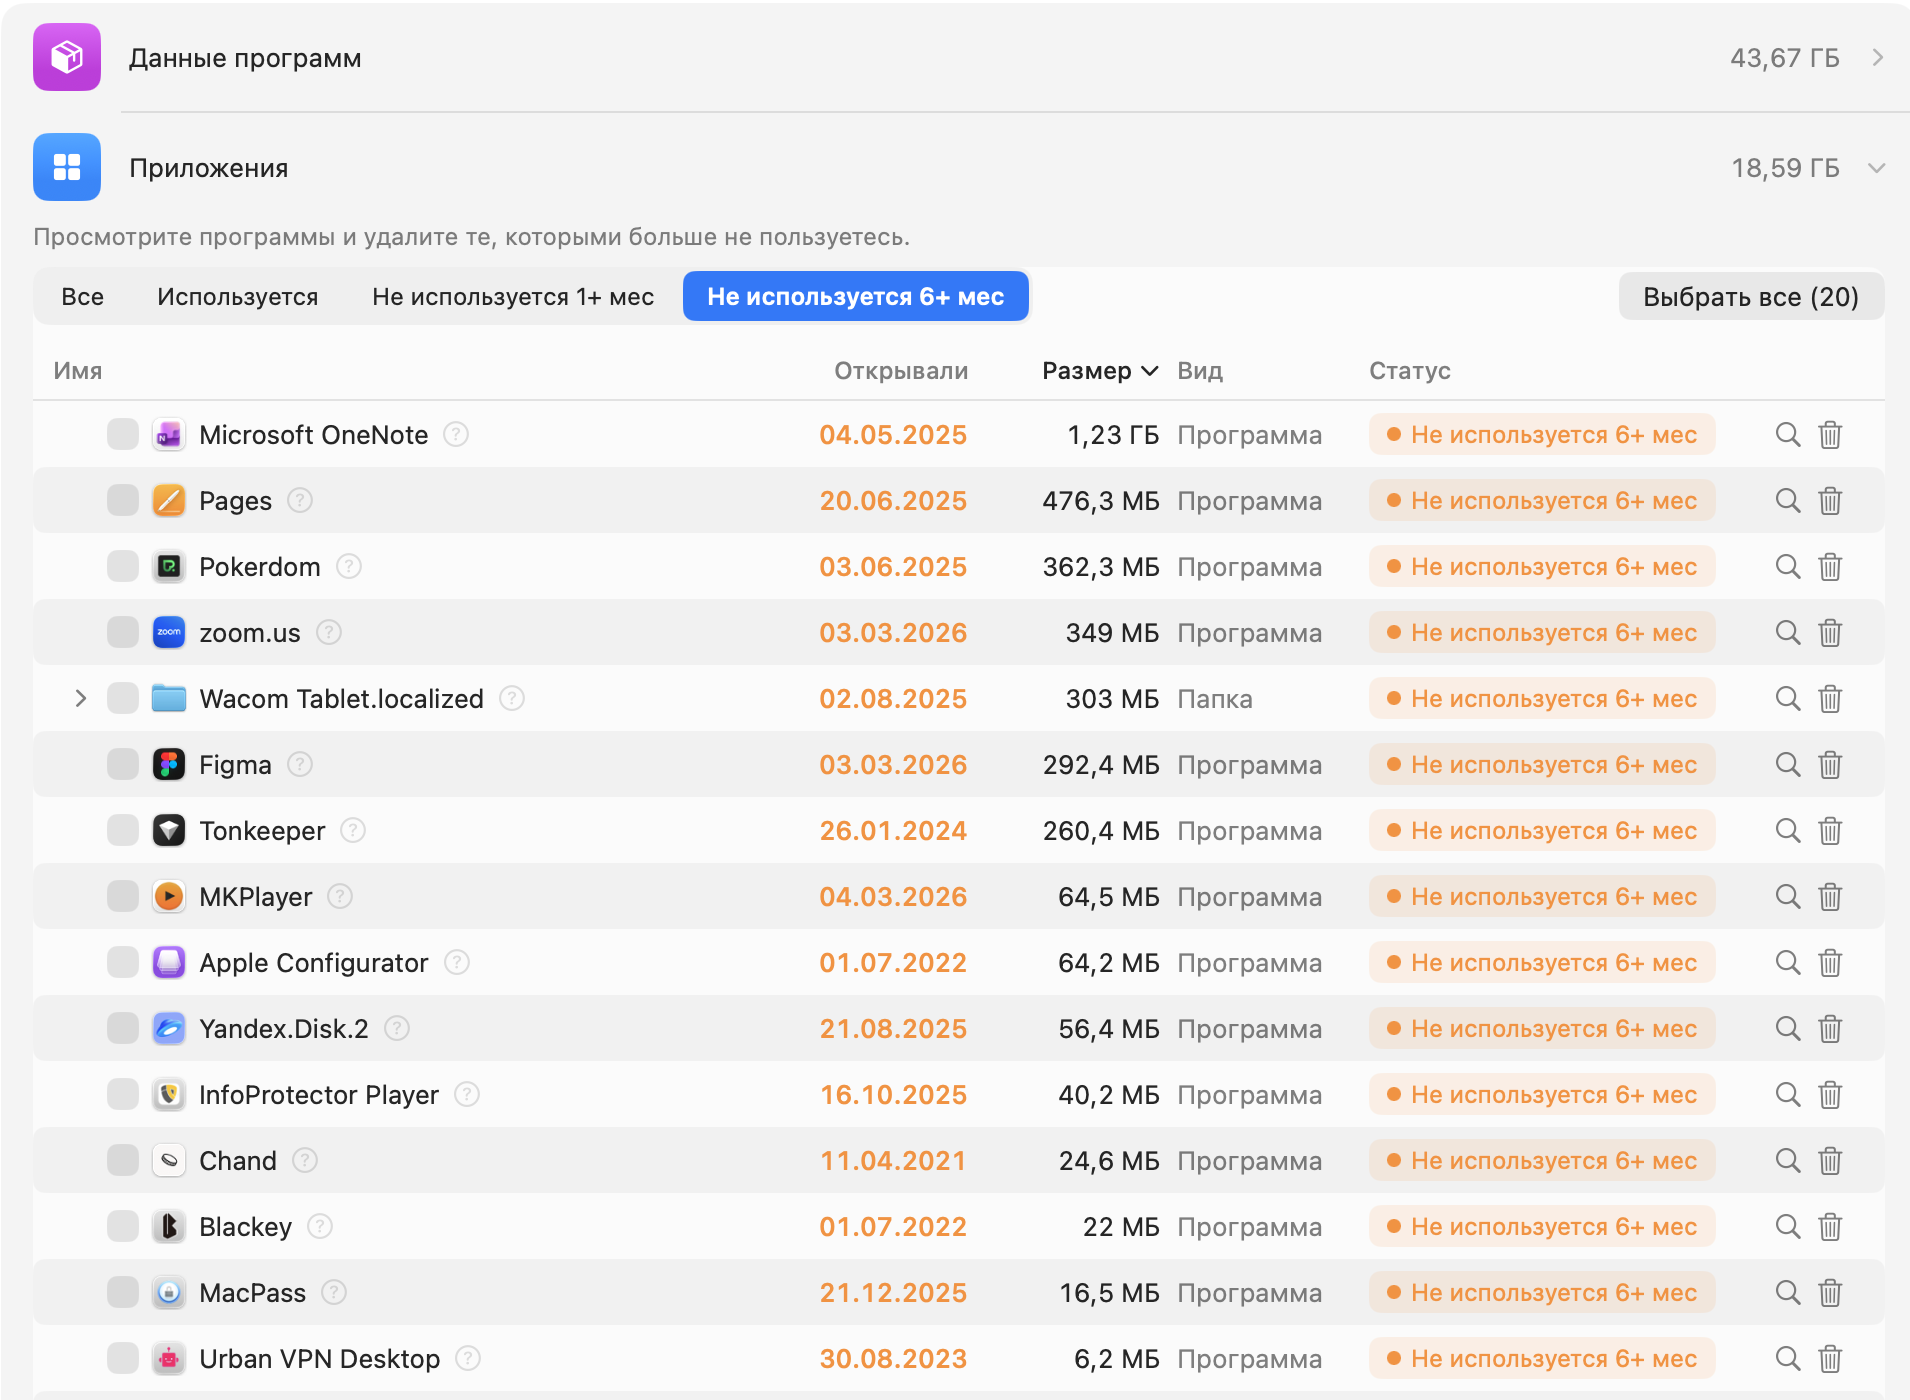Click the magnifier icon for Yandex.Disk.2

(1788, 1029)
